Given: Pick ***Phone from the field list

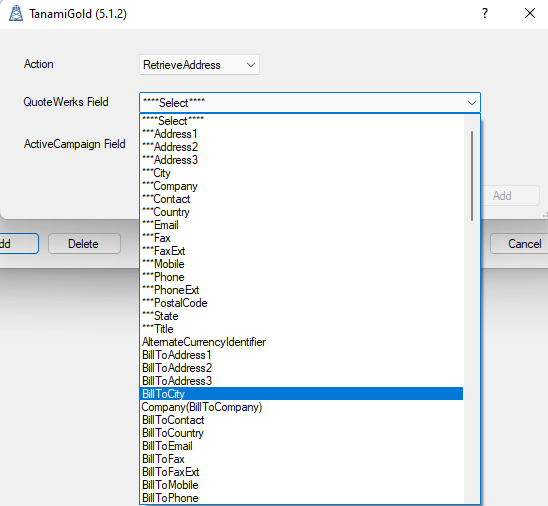Looking at the screenshot, I should [301, 277].
